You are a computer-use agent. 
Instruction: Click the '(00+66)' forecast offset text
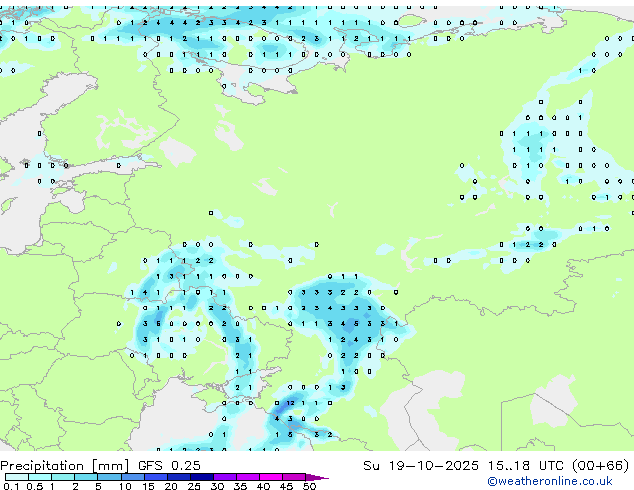(x=601, y=466)
